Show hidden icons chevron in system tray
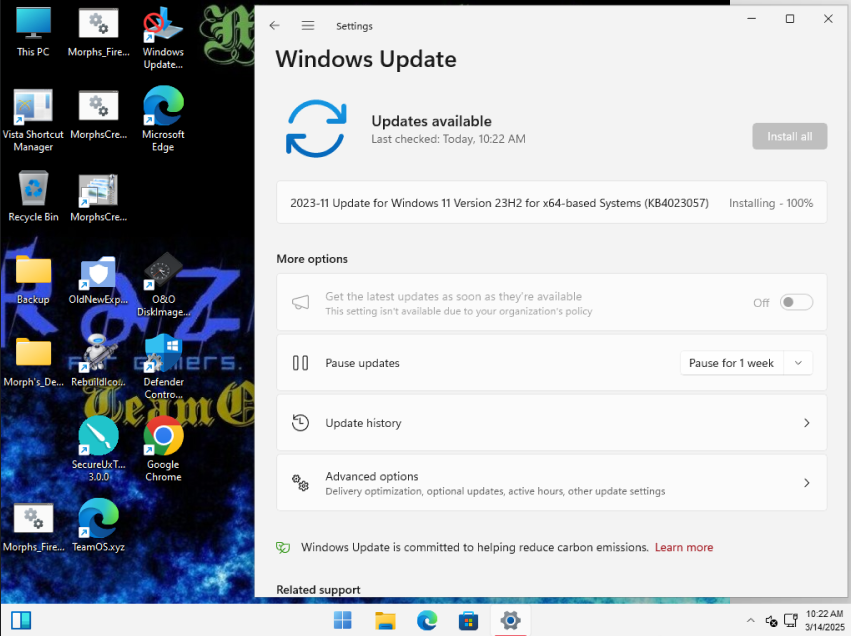 click(751, 620)
